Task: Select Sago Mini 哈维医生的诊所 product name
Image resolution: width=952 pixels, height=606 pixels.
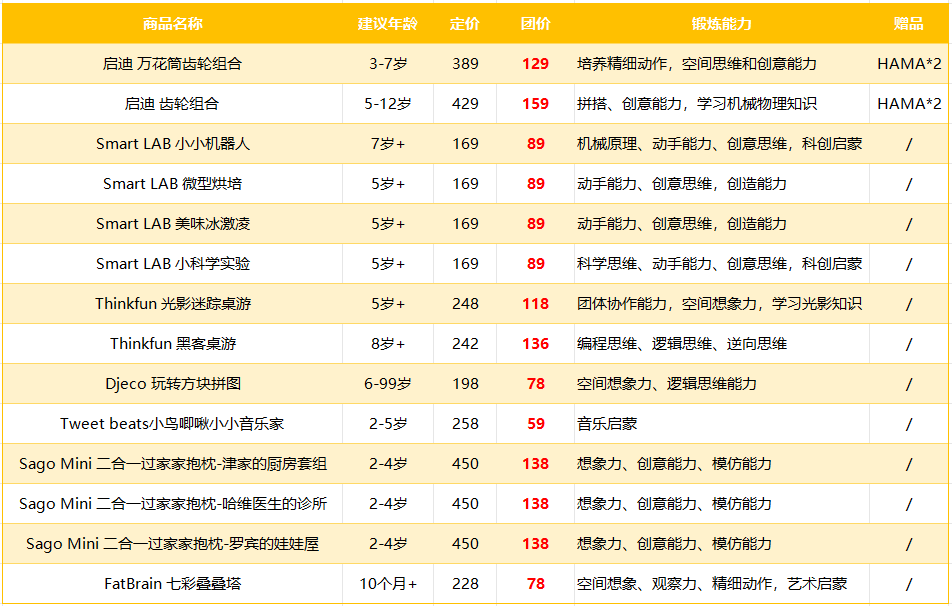Action: [x=172, y=505]
